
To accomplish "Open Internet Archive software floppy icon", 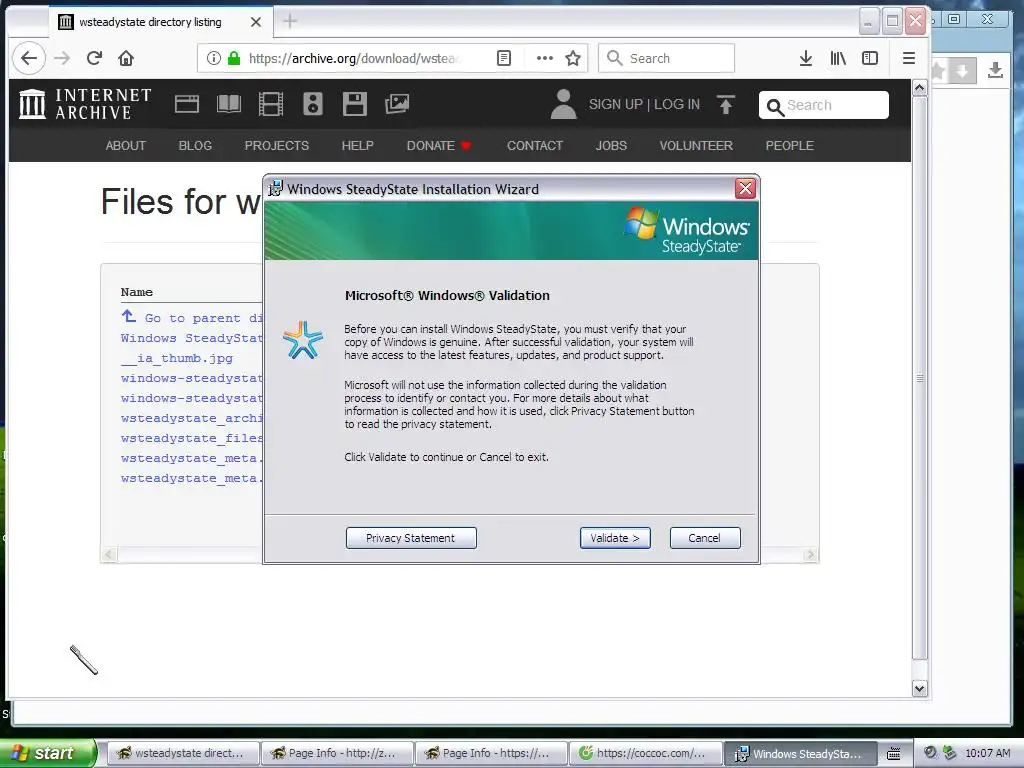I will 355,104.
